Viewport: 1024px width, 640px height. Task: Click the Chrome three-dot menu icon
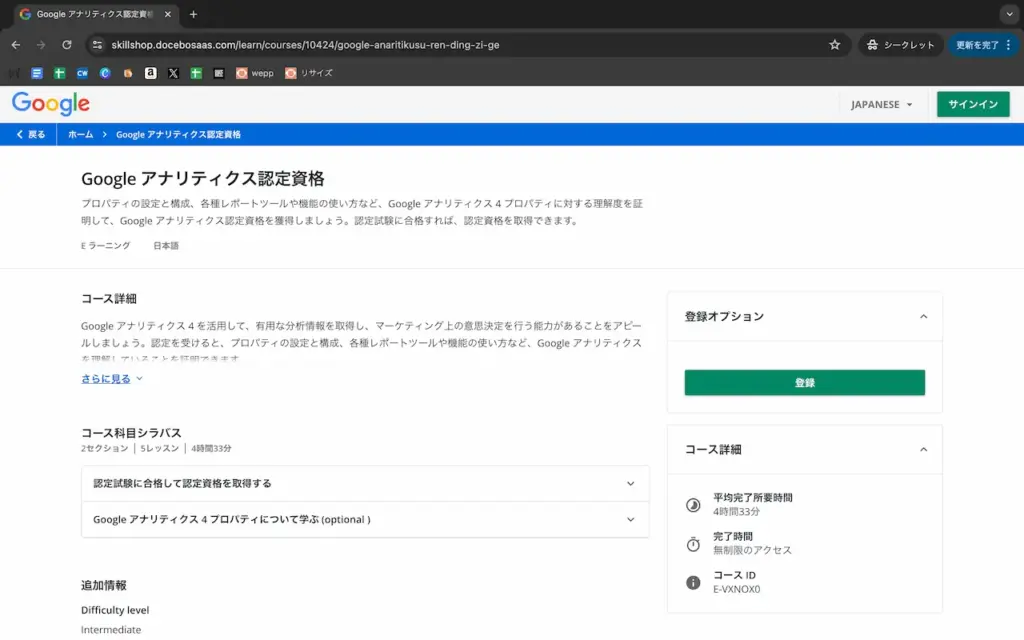pyautogui.click(x=1009, y=45)
